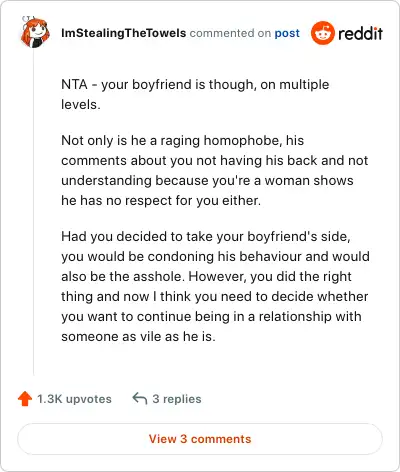
Task: Click the 'Not only is he' paragraph
Action: pyautogui.click(x=215, y=170)
